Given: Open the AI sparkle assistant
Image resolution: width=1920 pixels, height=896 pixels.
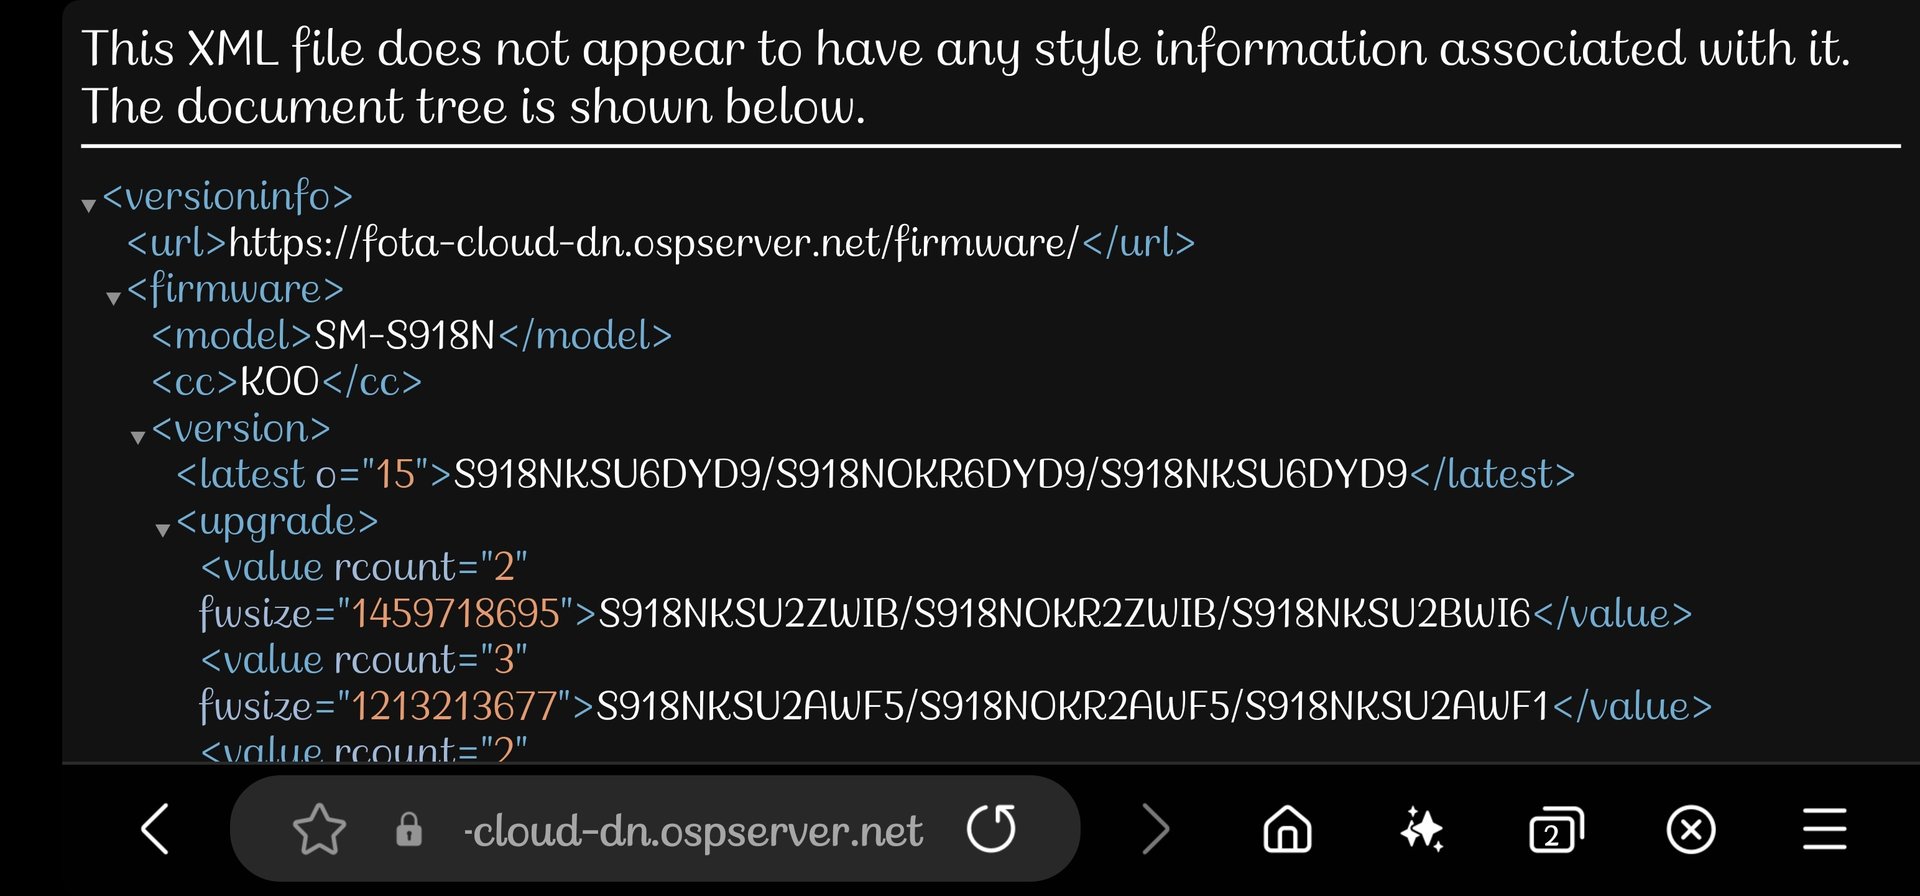Looking at the screenshot, I should coord(1422,829).
